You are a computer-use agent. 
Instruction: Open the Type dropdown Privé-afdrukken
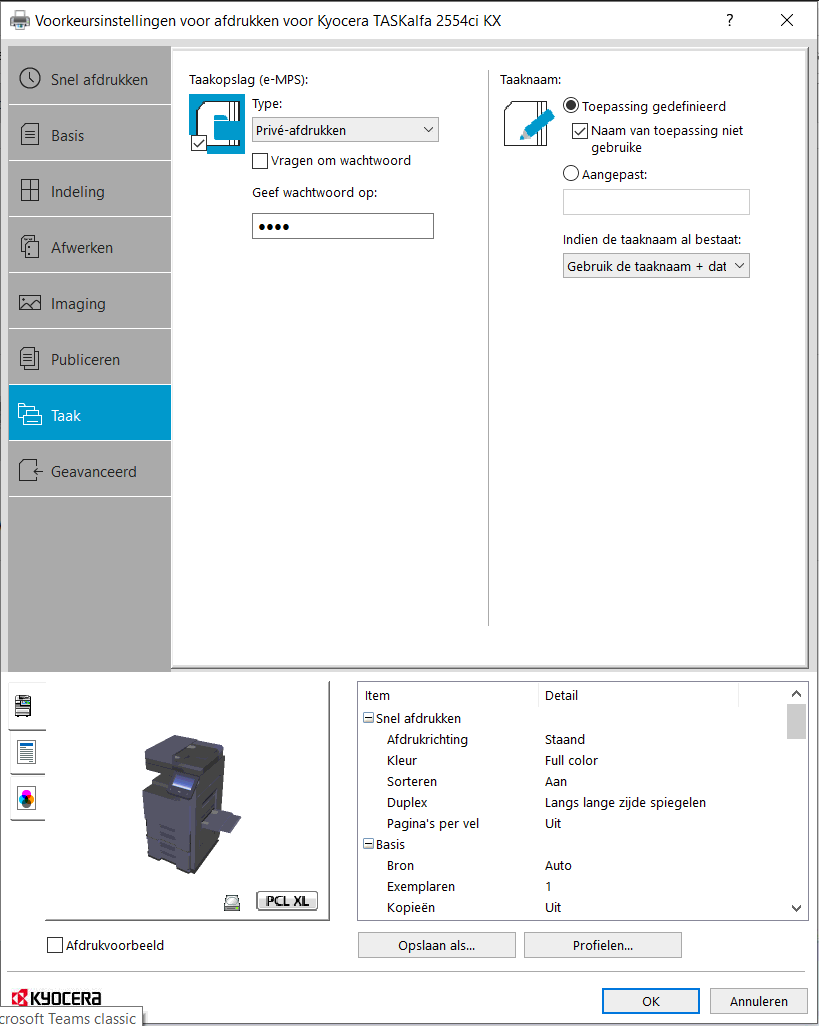point(345,130)
